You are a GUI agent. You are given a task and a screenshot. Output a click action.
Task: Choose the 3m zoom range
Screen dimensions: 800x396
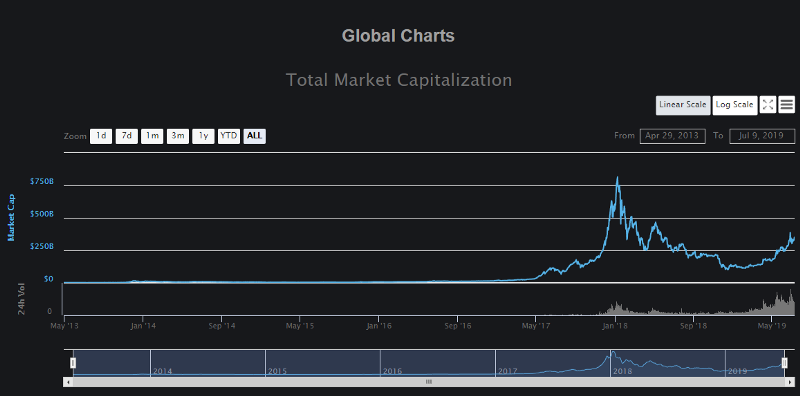click(178, 136)
